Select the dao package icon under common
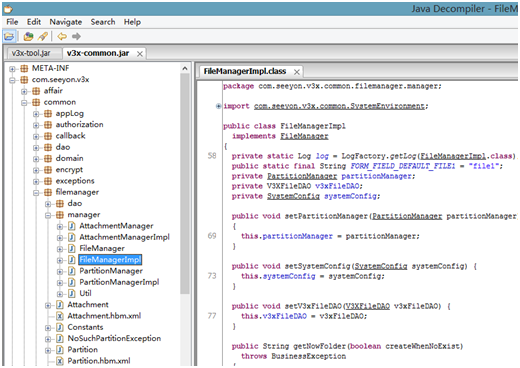520x368 pixels. [x=48, y=147]
